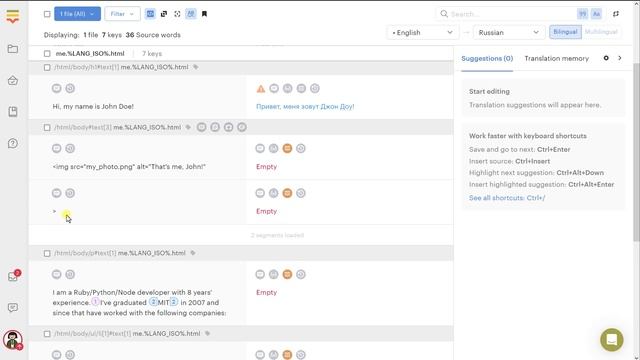Tick checkbox for /html/body/h1#text[1] key
This screenshot has height=360, width=640.
coord(47,67)
